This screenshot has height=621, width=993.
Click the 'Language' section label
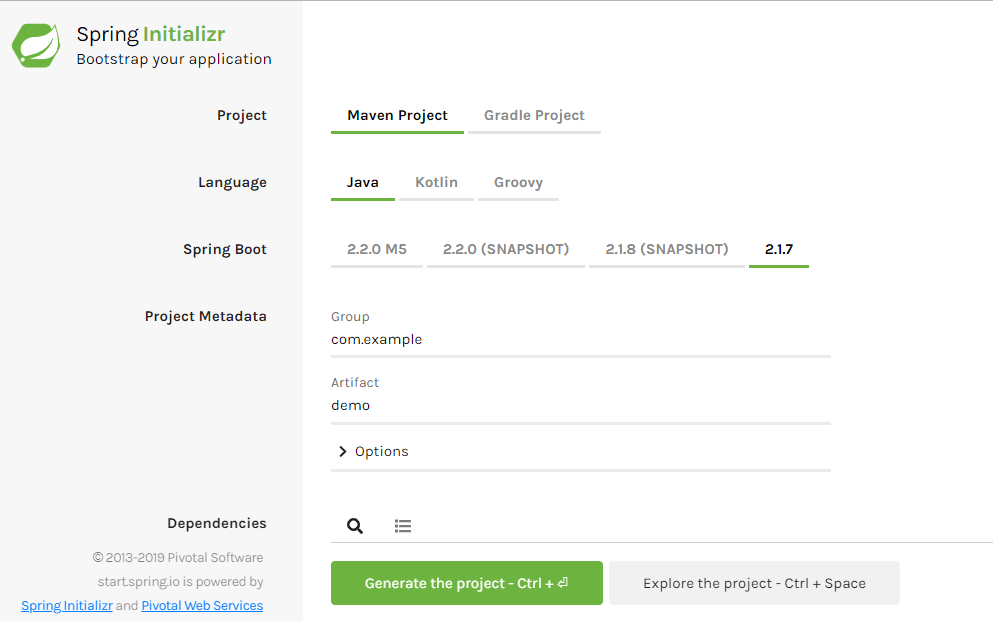click(232, 183)
